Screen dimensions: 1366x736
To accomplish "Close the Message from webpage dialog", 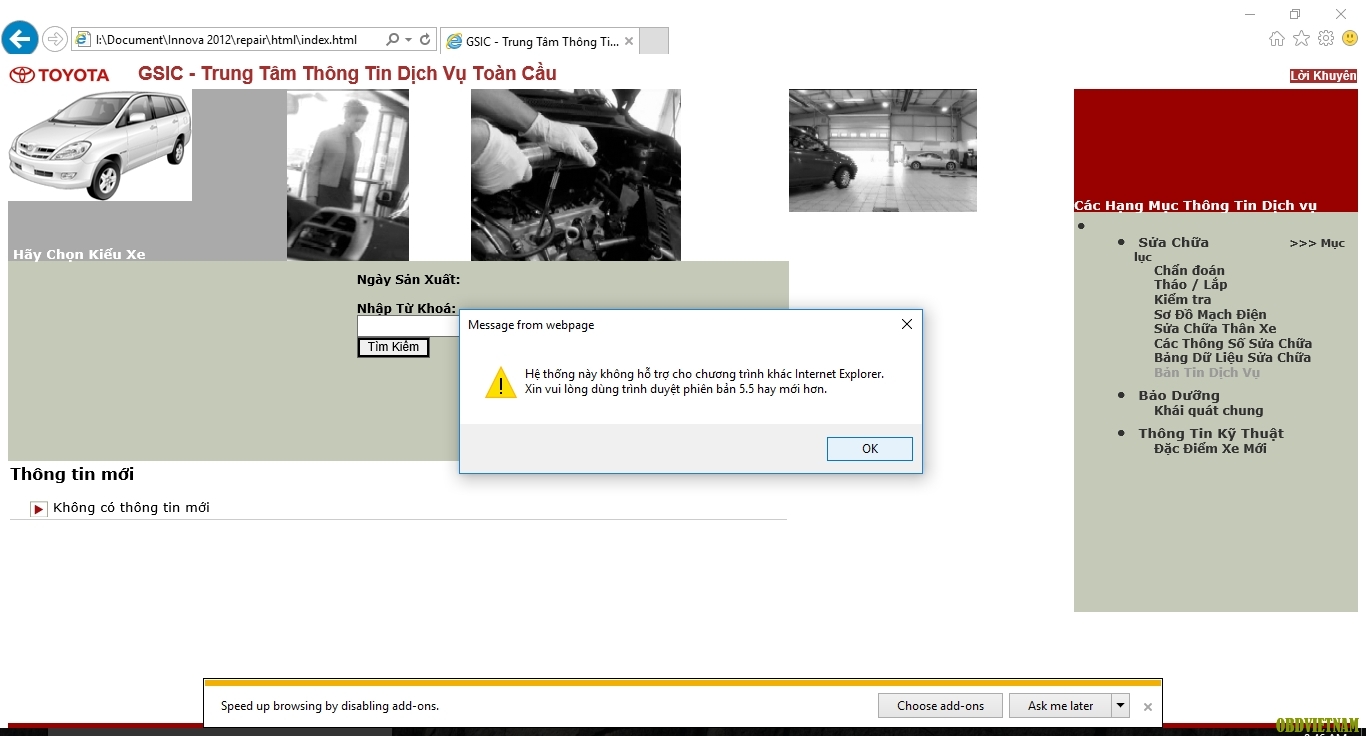I will (906, 324).
